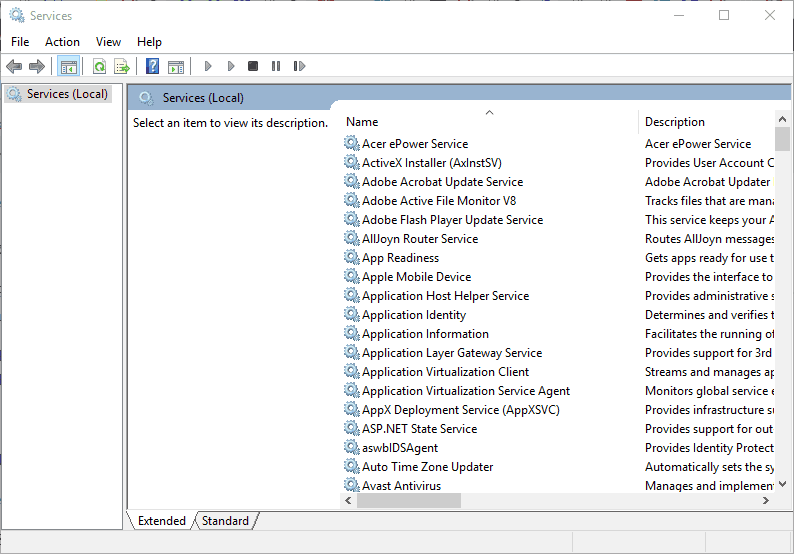Open the Help toolbar icon
Image resolution: width=794 pixels, height=554 pixels.
click(152, 66)
